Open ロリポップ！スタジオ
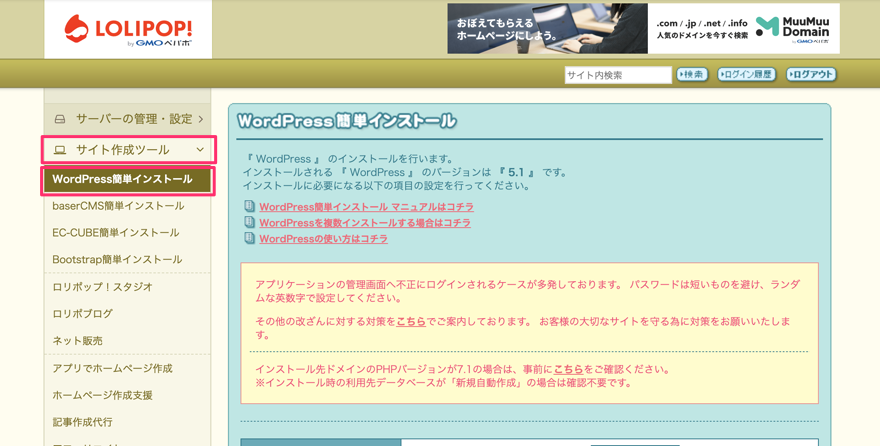Image resolution: width=880 pixels, height=446 pixels. click(103, 287)
